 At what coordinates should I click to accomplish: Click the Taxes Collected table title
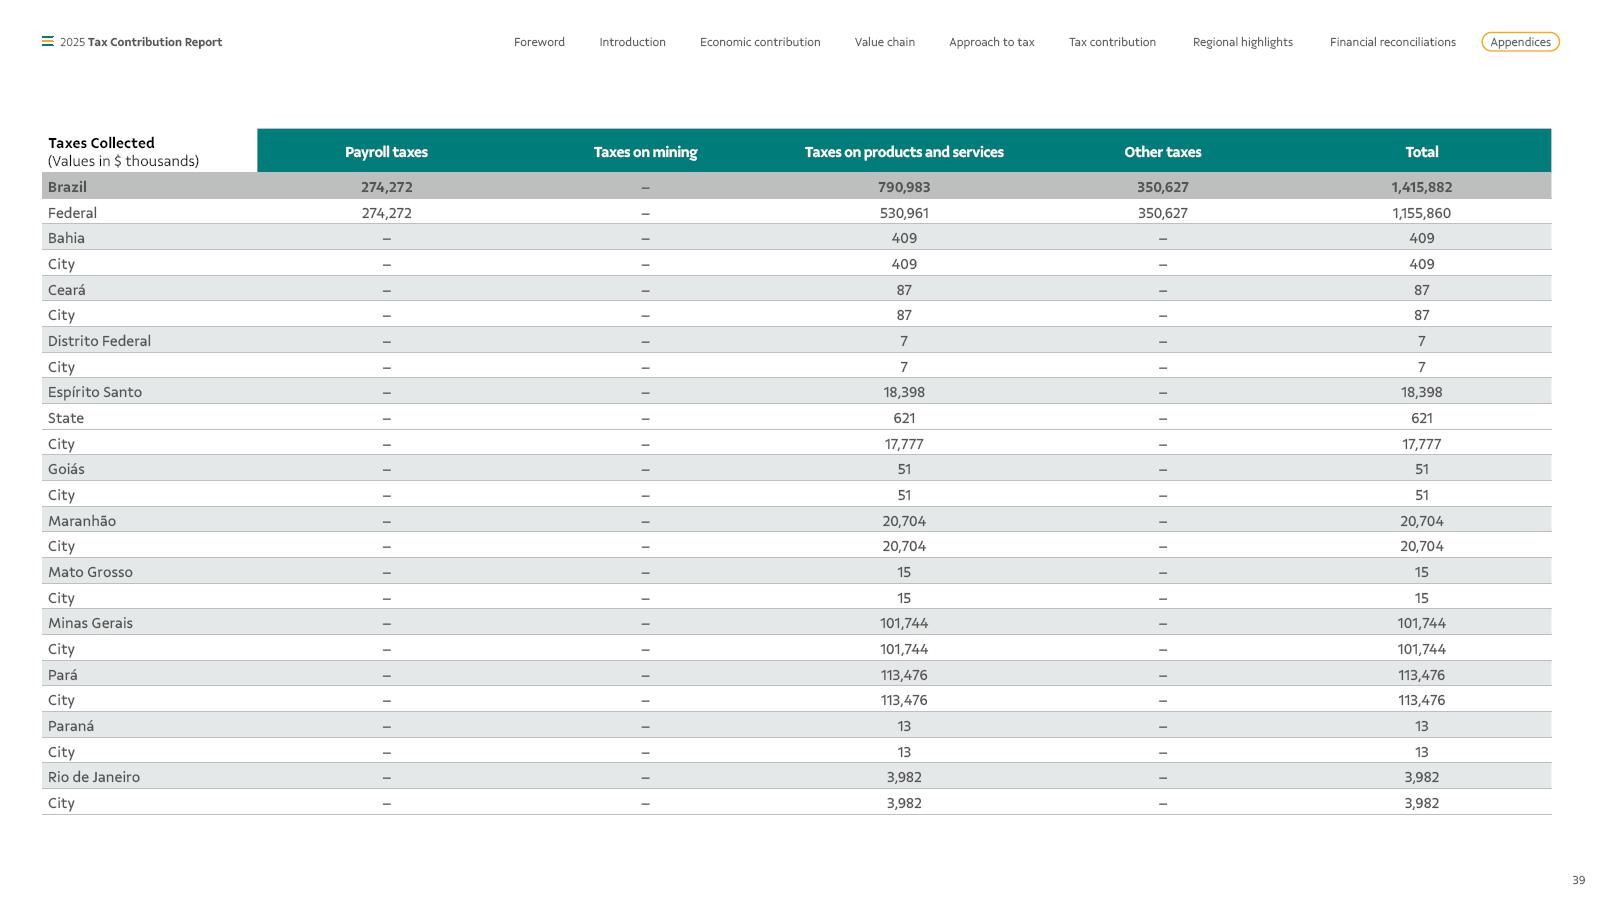click(x=101, y=143)
